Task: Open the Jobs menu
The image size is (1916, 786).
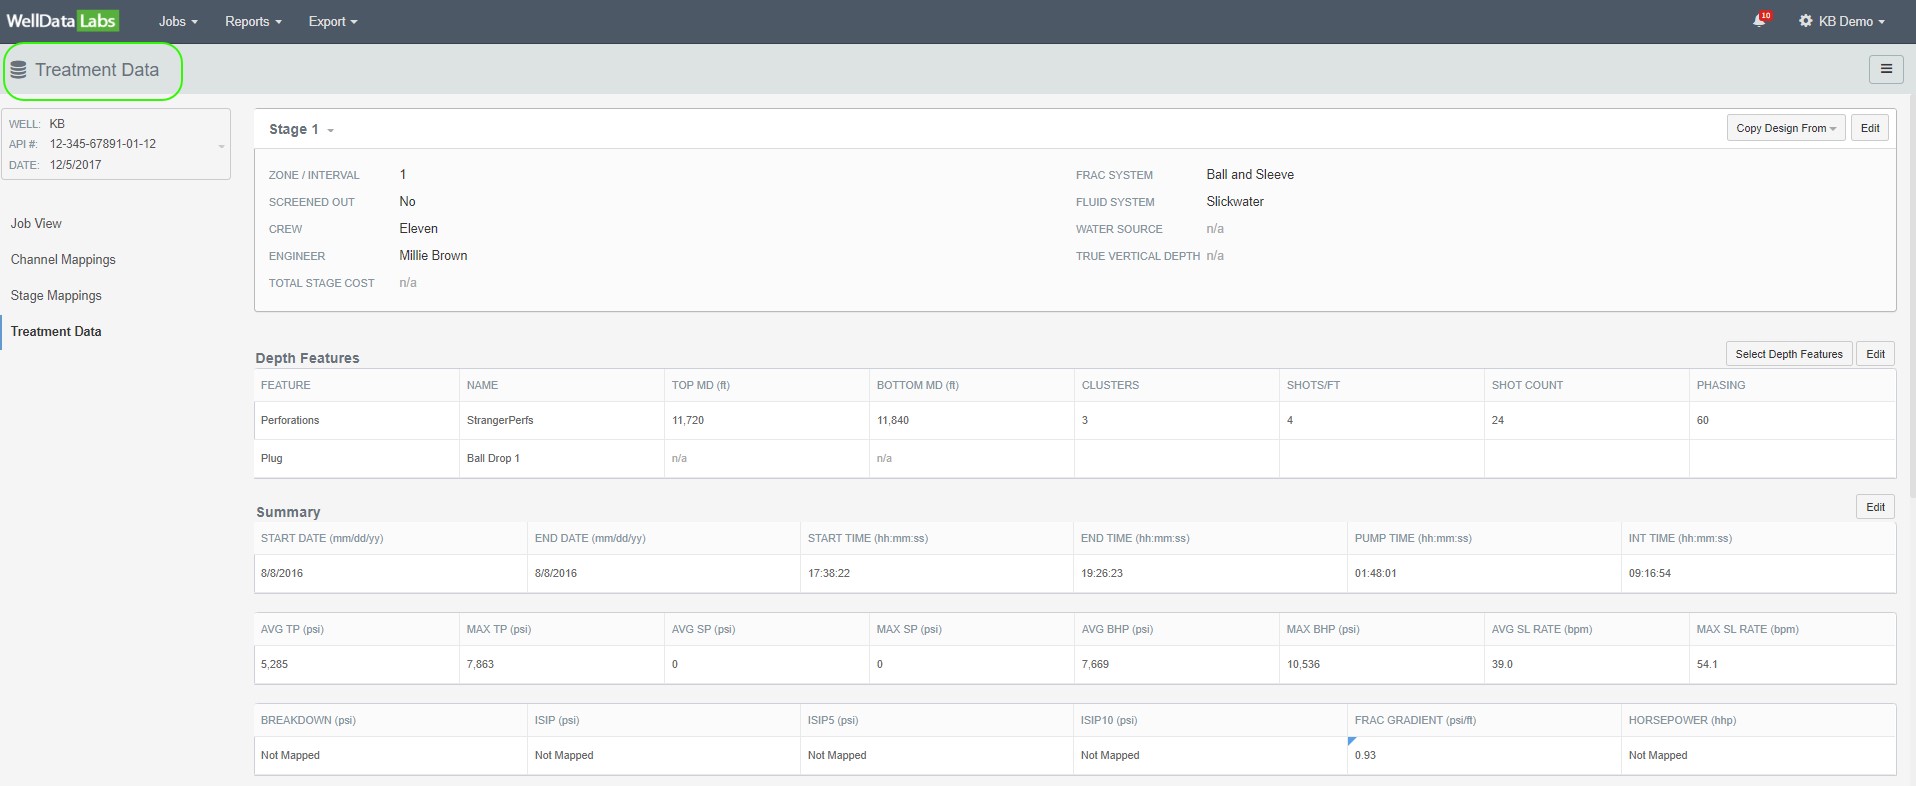Action: click(x=178, y=21)
